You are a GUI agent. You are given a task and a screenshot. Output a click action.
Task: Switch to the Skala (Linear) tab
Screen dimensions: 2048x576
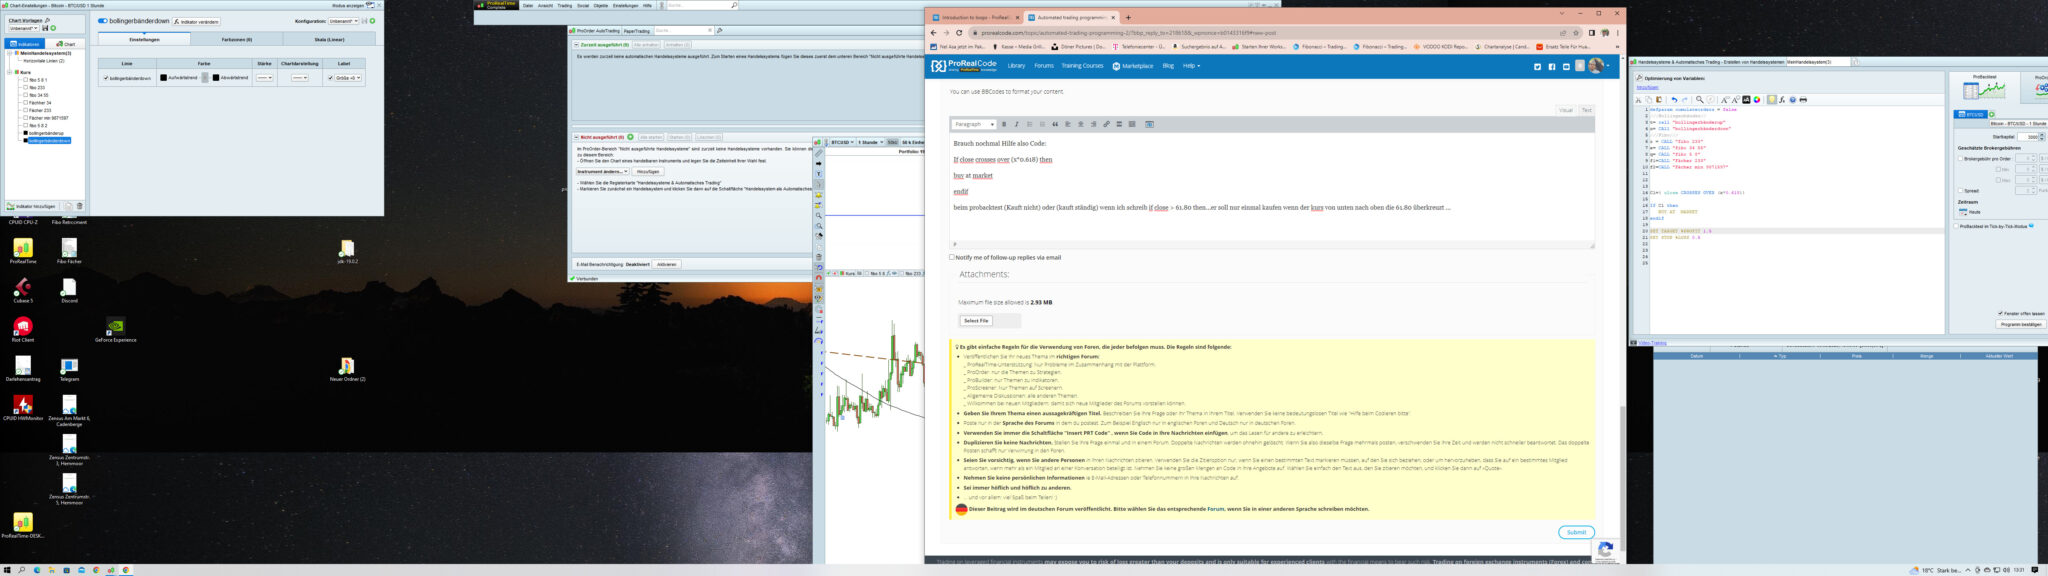click(x=330, y=39)
